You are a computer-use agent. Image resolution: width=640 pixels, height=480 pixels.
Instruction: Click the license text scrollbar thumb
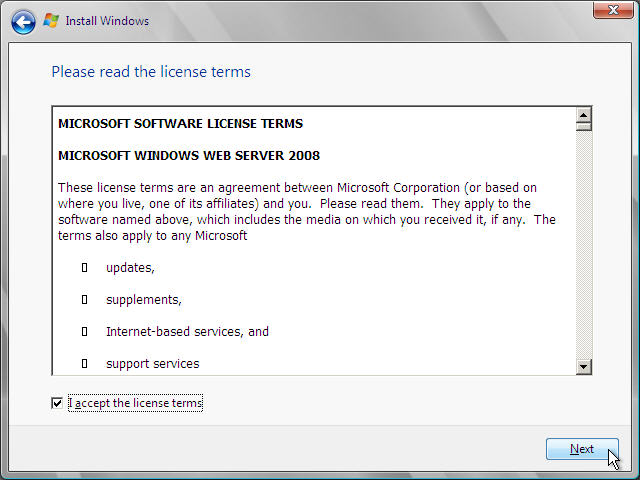(x=584, y=127)
